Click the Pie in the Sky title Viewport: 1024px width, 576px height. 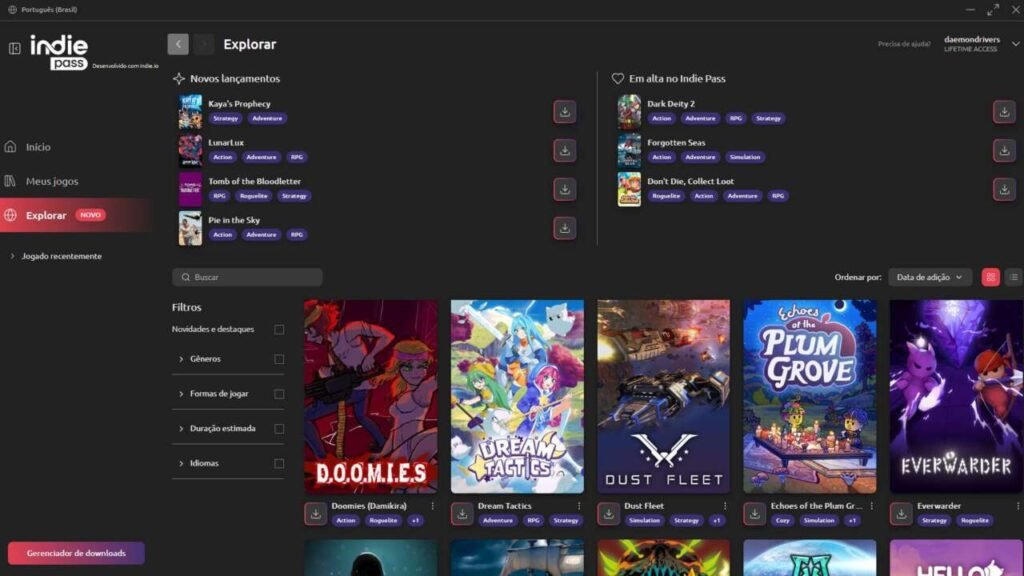point(234,220)
